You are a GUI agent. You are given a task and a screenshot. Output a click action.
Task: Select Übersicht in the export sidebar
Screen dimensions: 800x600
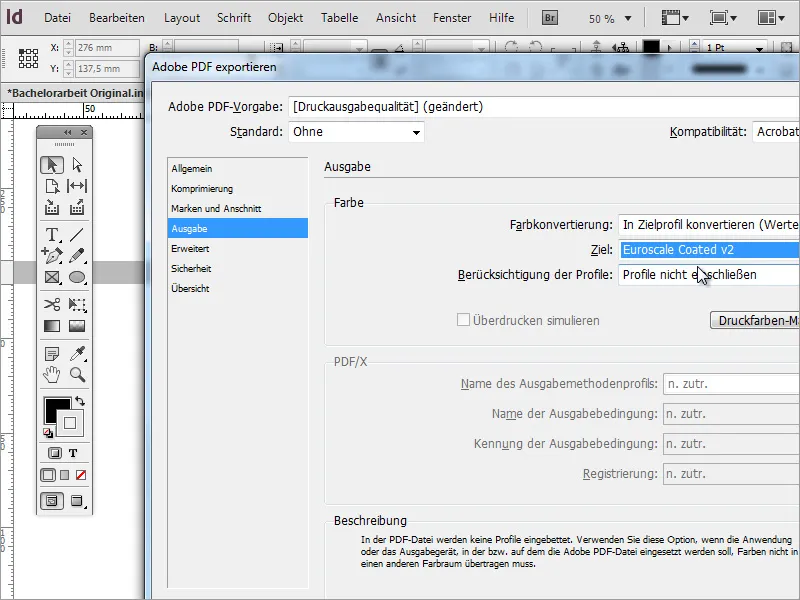coord(238,289)
